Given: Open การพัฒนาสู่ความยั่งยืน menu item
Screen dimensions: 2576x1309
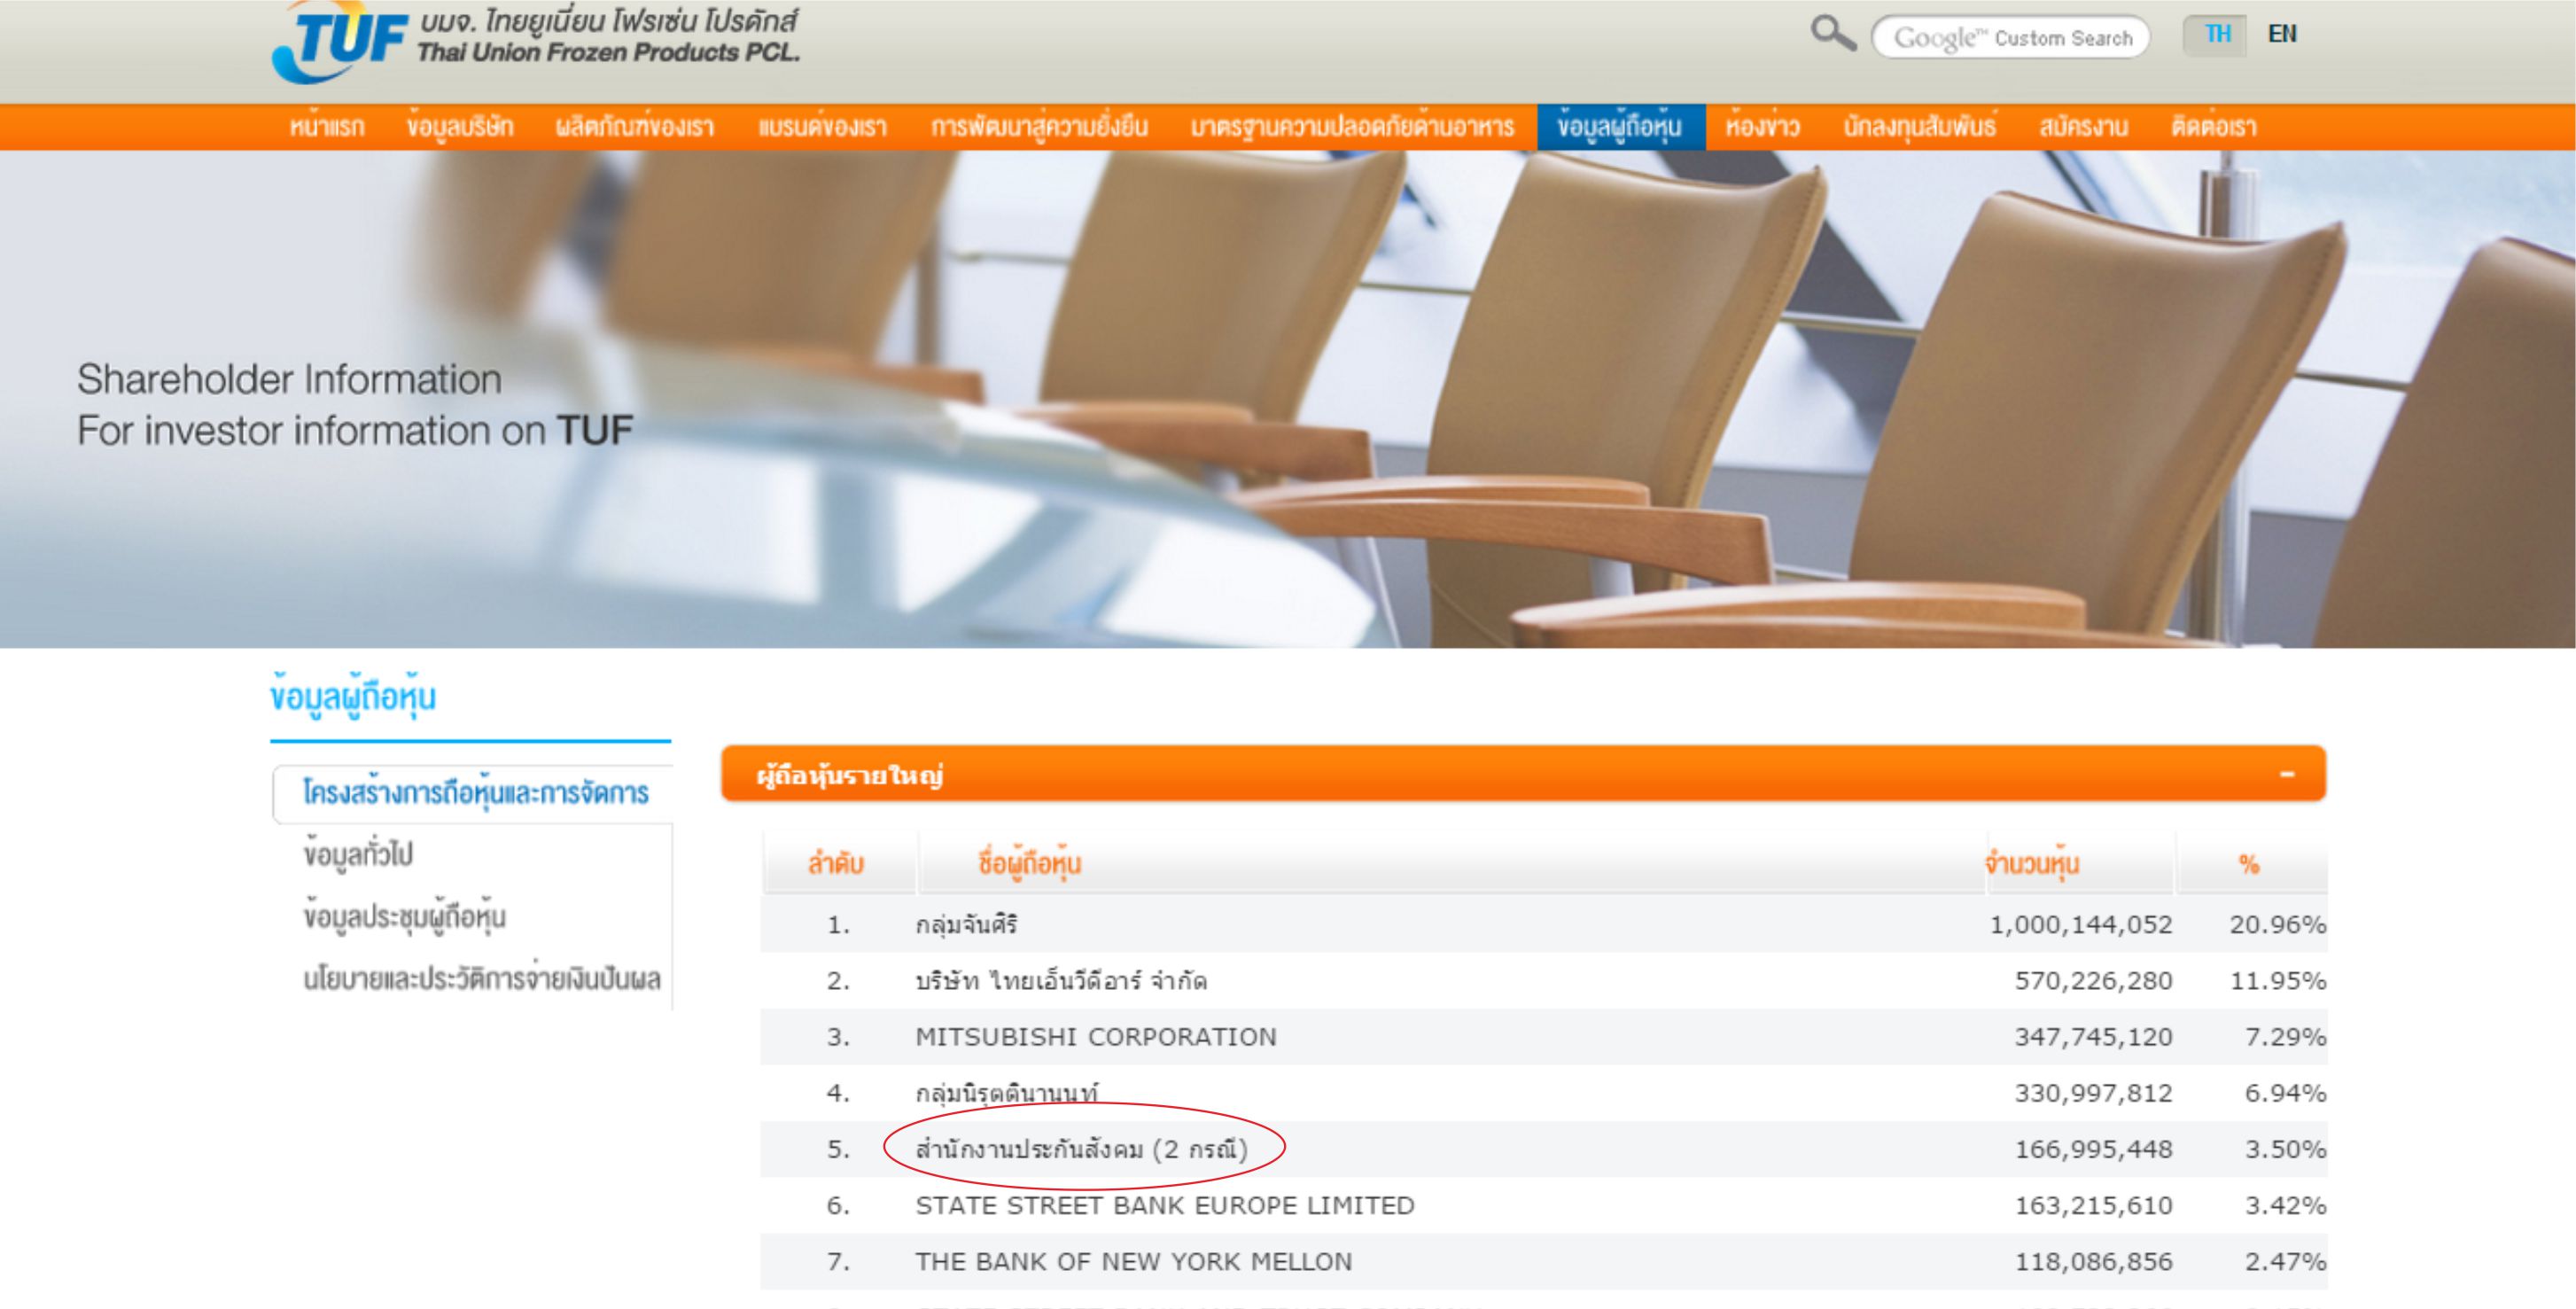Looking at the screenshot, I should [x=1039, y=127].
